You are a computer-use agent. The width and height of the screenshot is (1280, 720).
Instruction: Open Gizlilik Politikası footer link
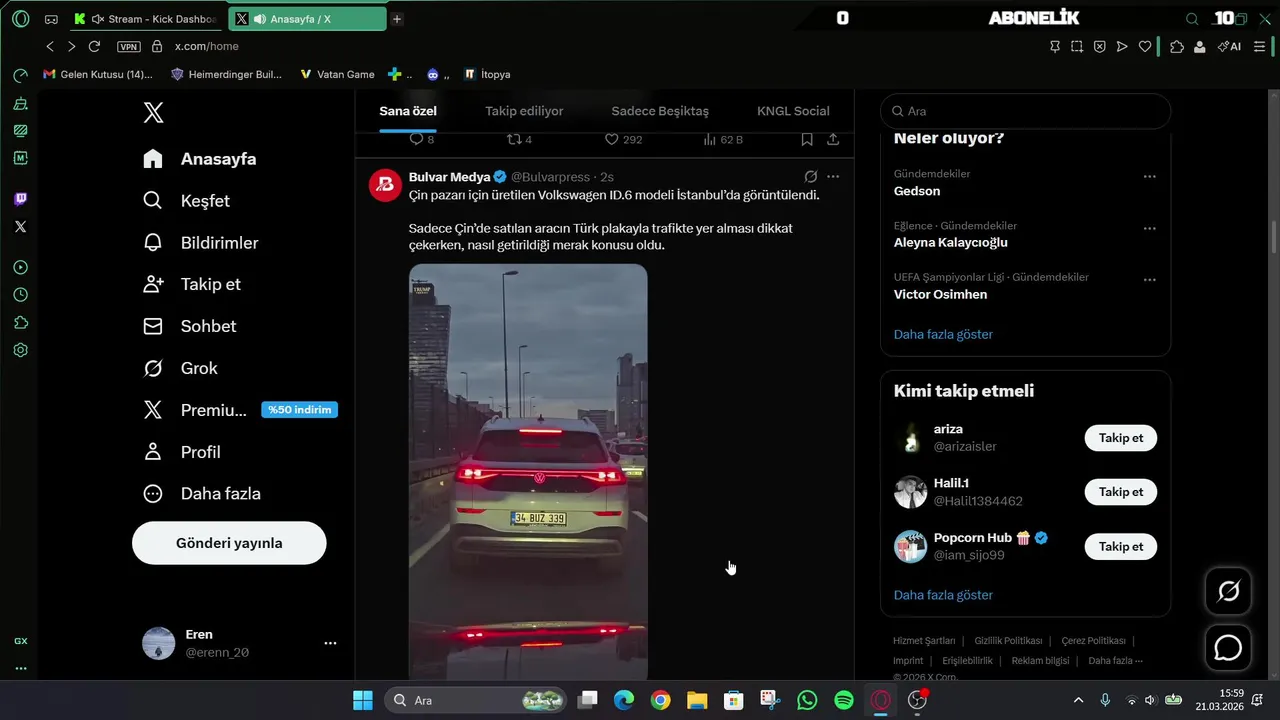[x=1008, y=641]
